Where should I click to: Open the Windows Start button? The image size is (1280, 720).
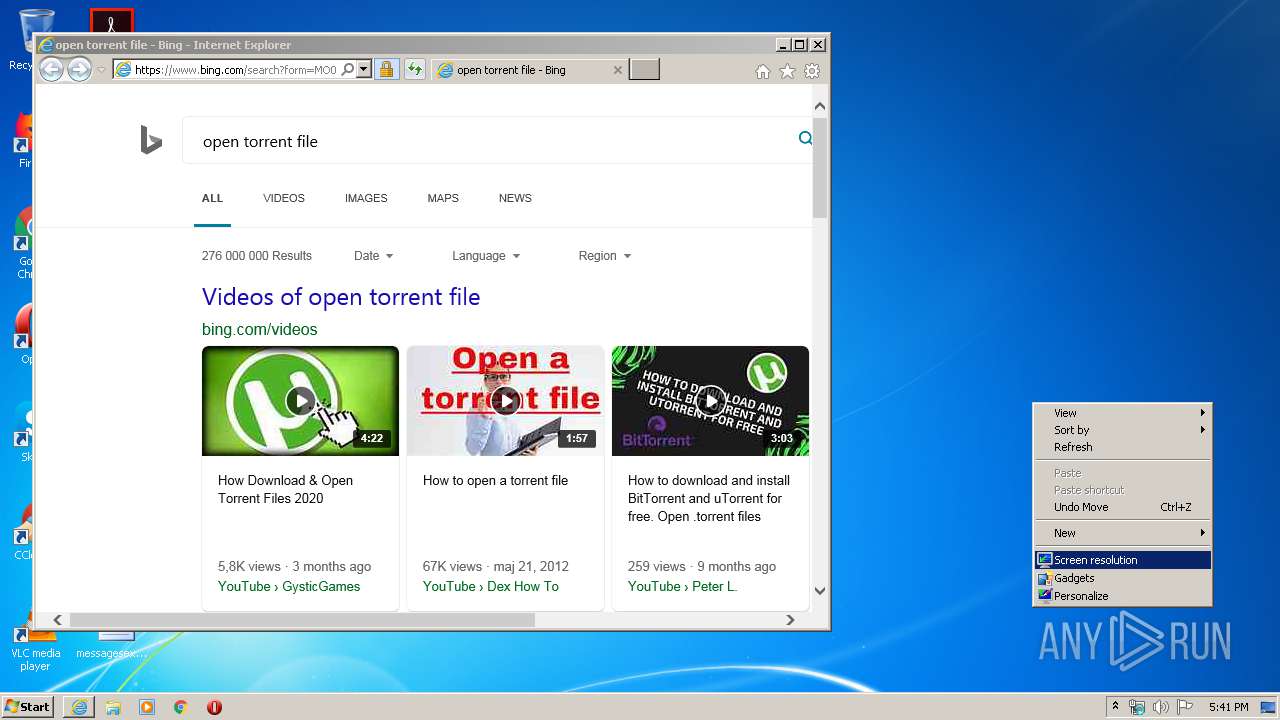[x=28, y=707]
